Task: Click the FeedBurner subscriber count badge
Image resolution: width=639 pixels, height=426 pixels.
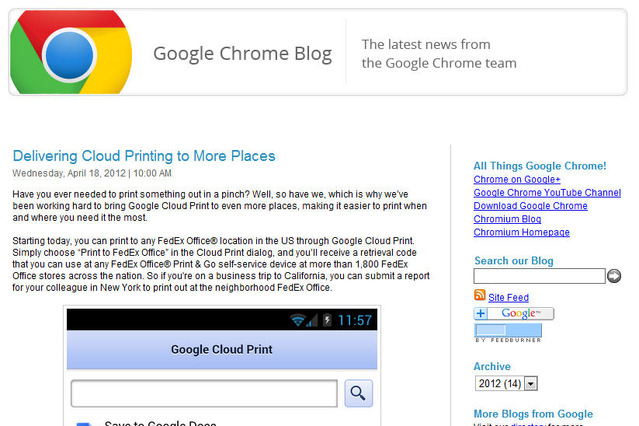Action: click(508, 332)
